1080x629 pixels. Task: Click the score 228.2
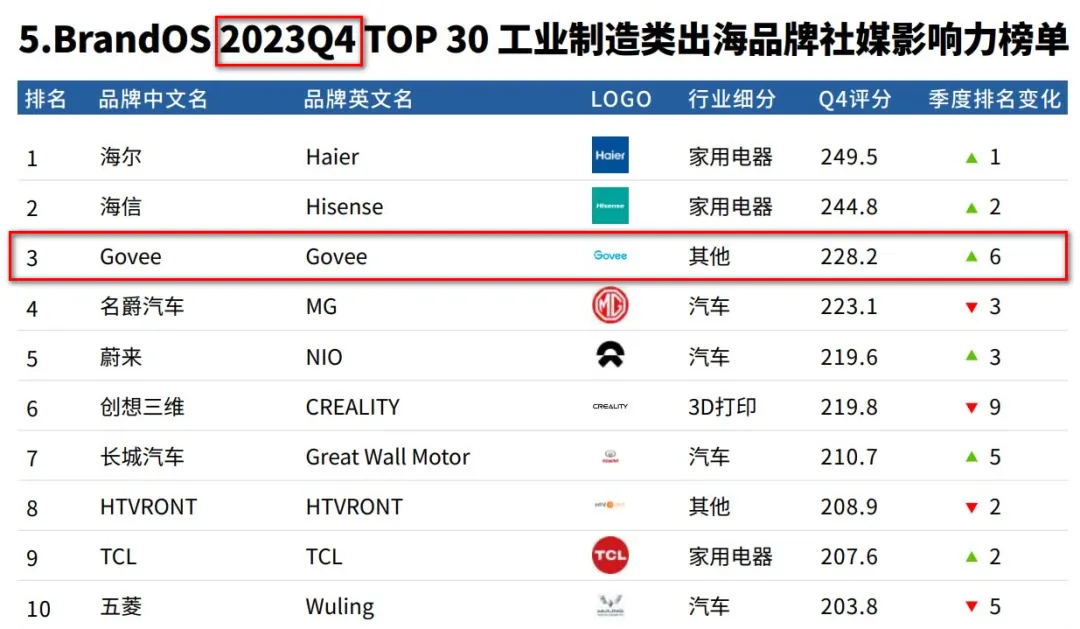[x=849, y=257]
